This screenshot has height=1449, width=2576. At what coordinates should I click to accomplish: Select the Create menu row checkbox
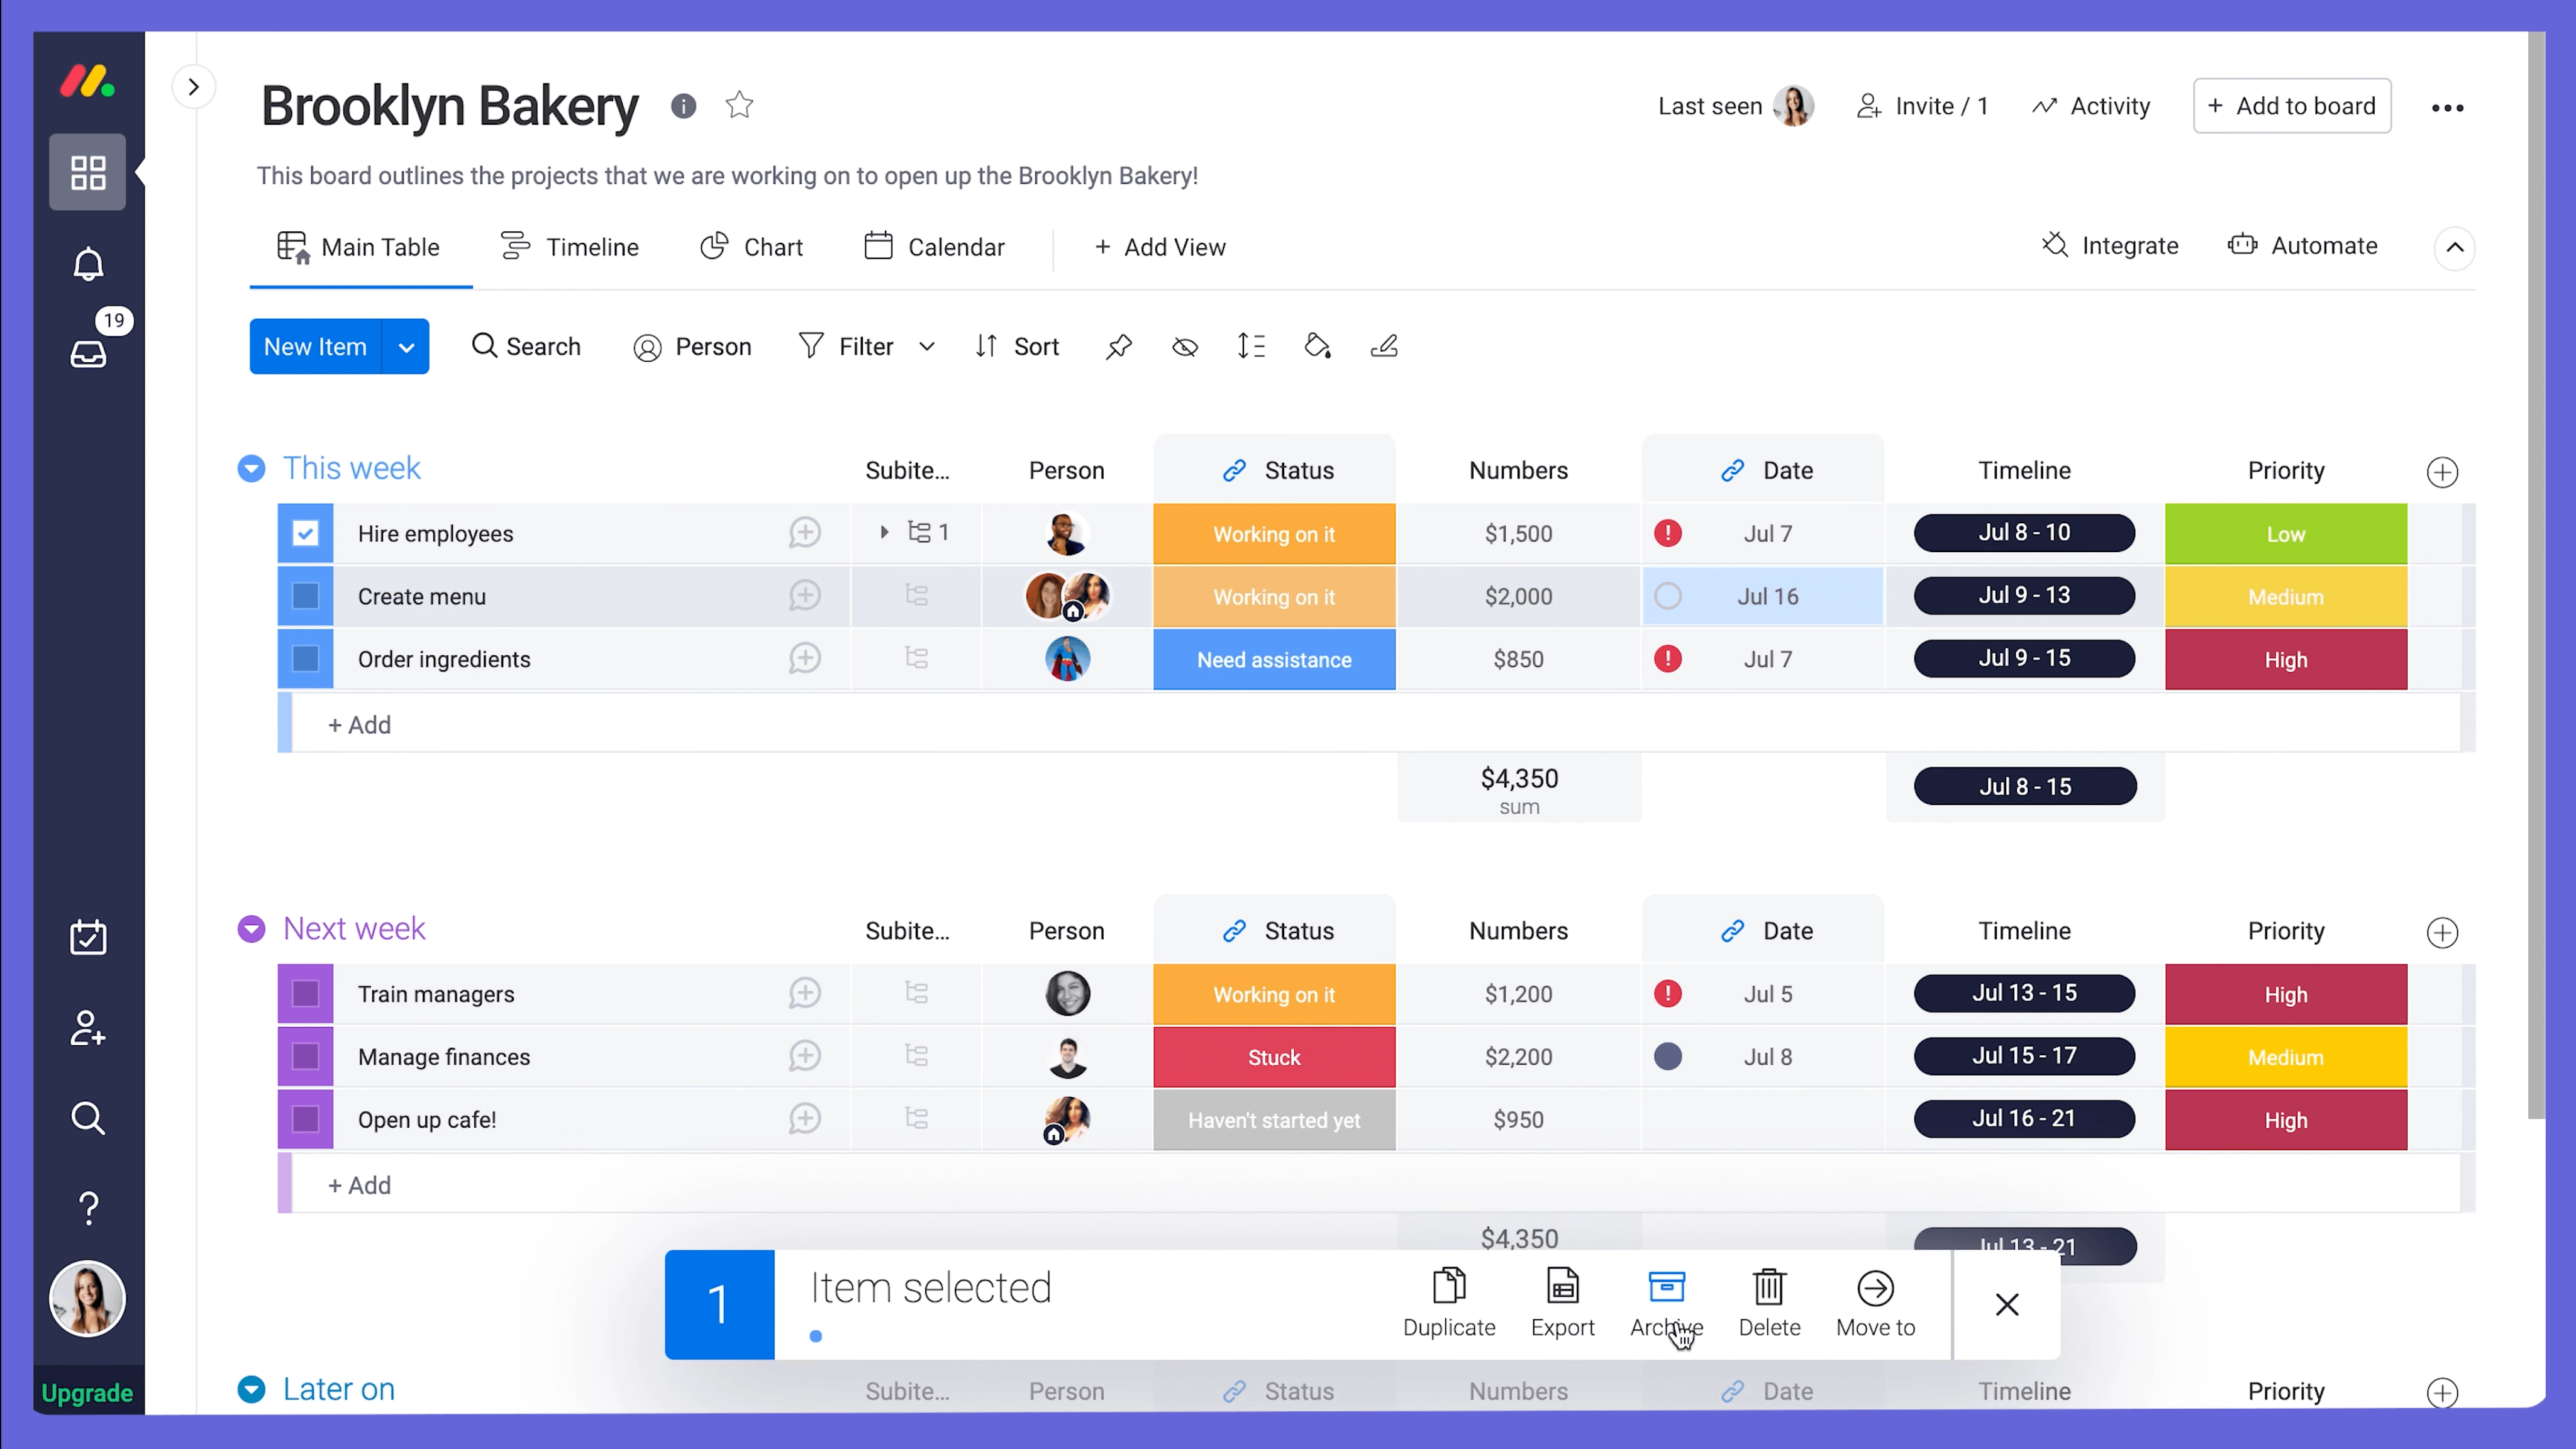(306, 596)
